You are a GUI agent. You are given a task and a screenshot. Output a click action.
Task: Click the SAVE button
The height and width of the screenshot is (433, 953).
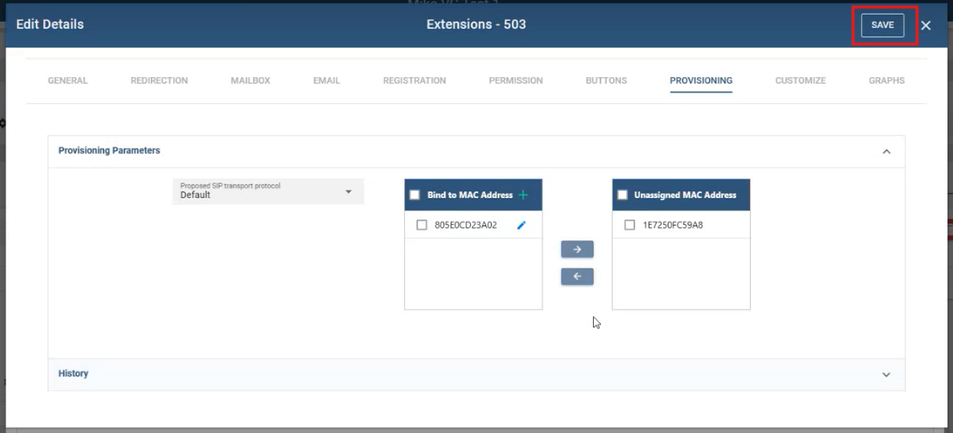coord(882,25)
